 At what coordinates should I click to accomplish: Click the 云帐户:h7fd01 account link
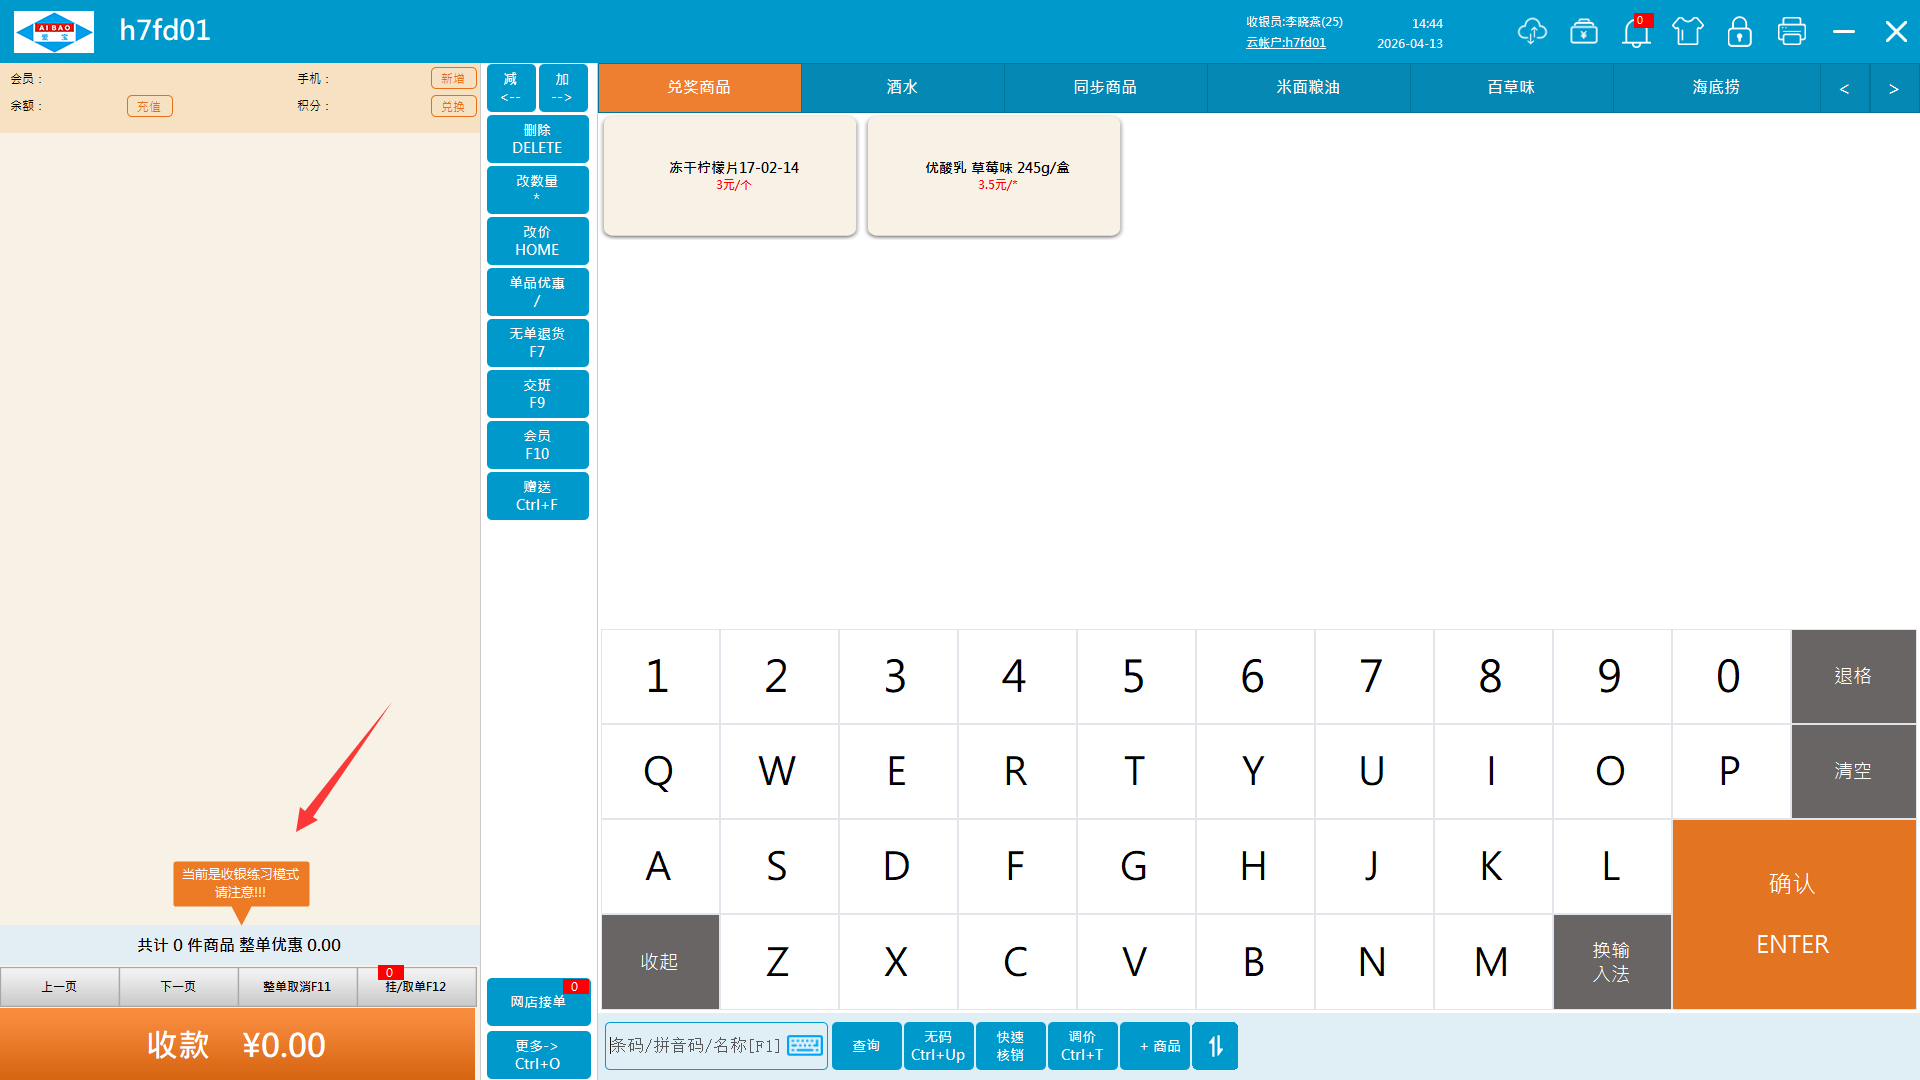[x=1285, y=43]
